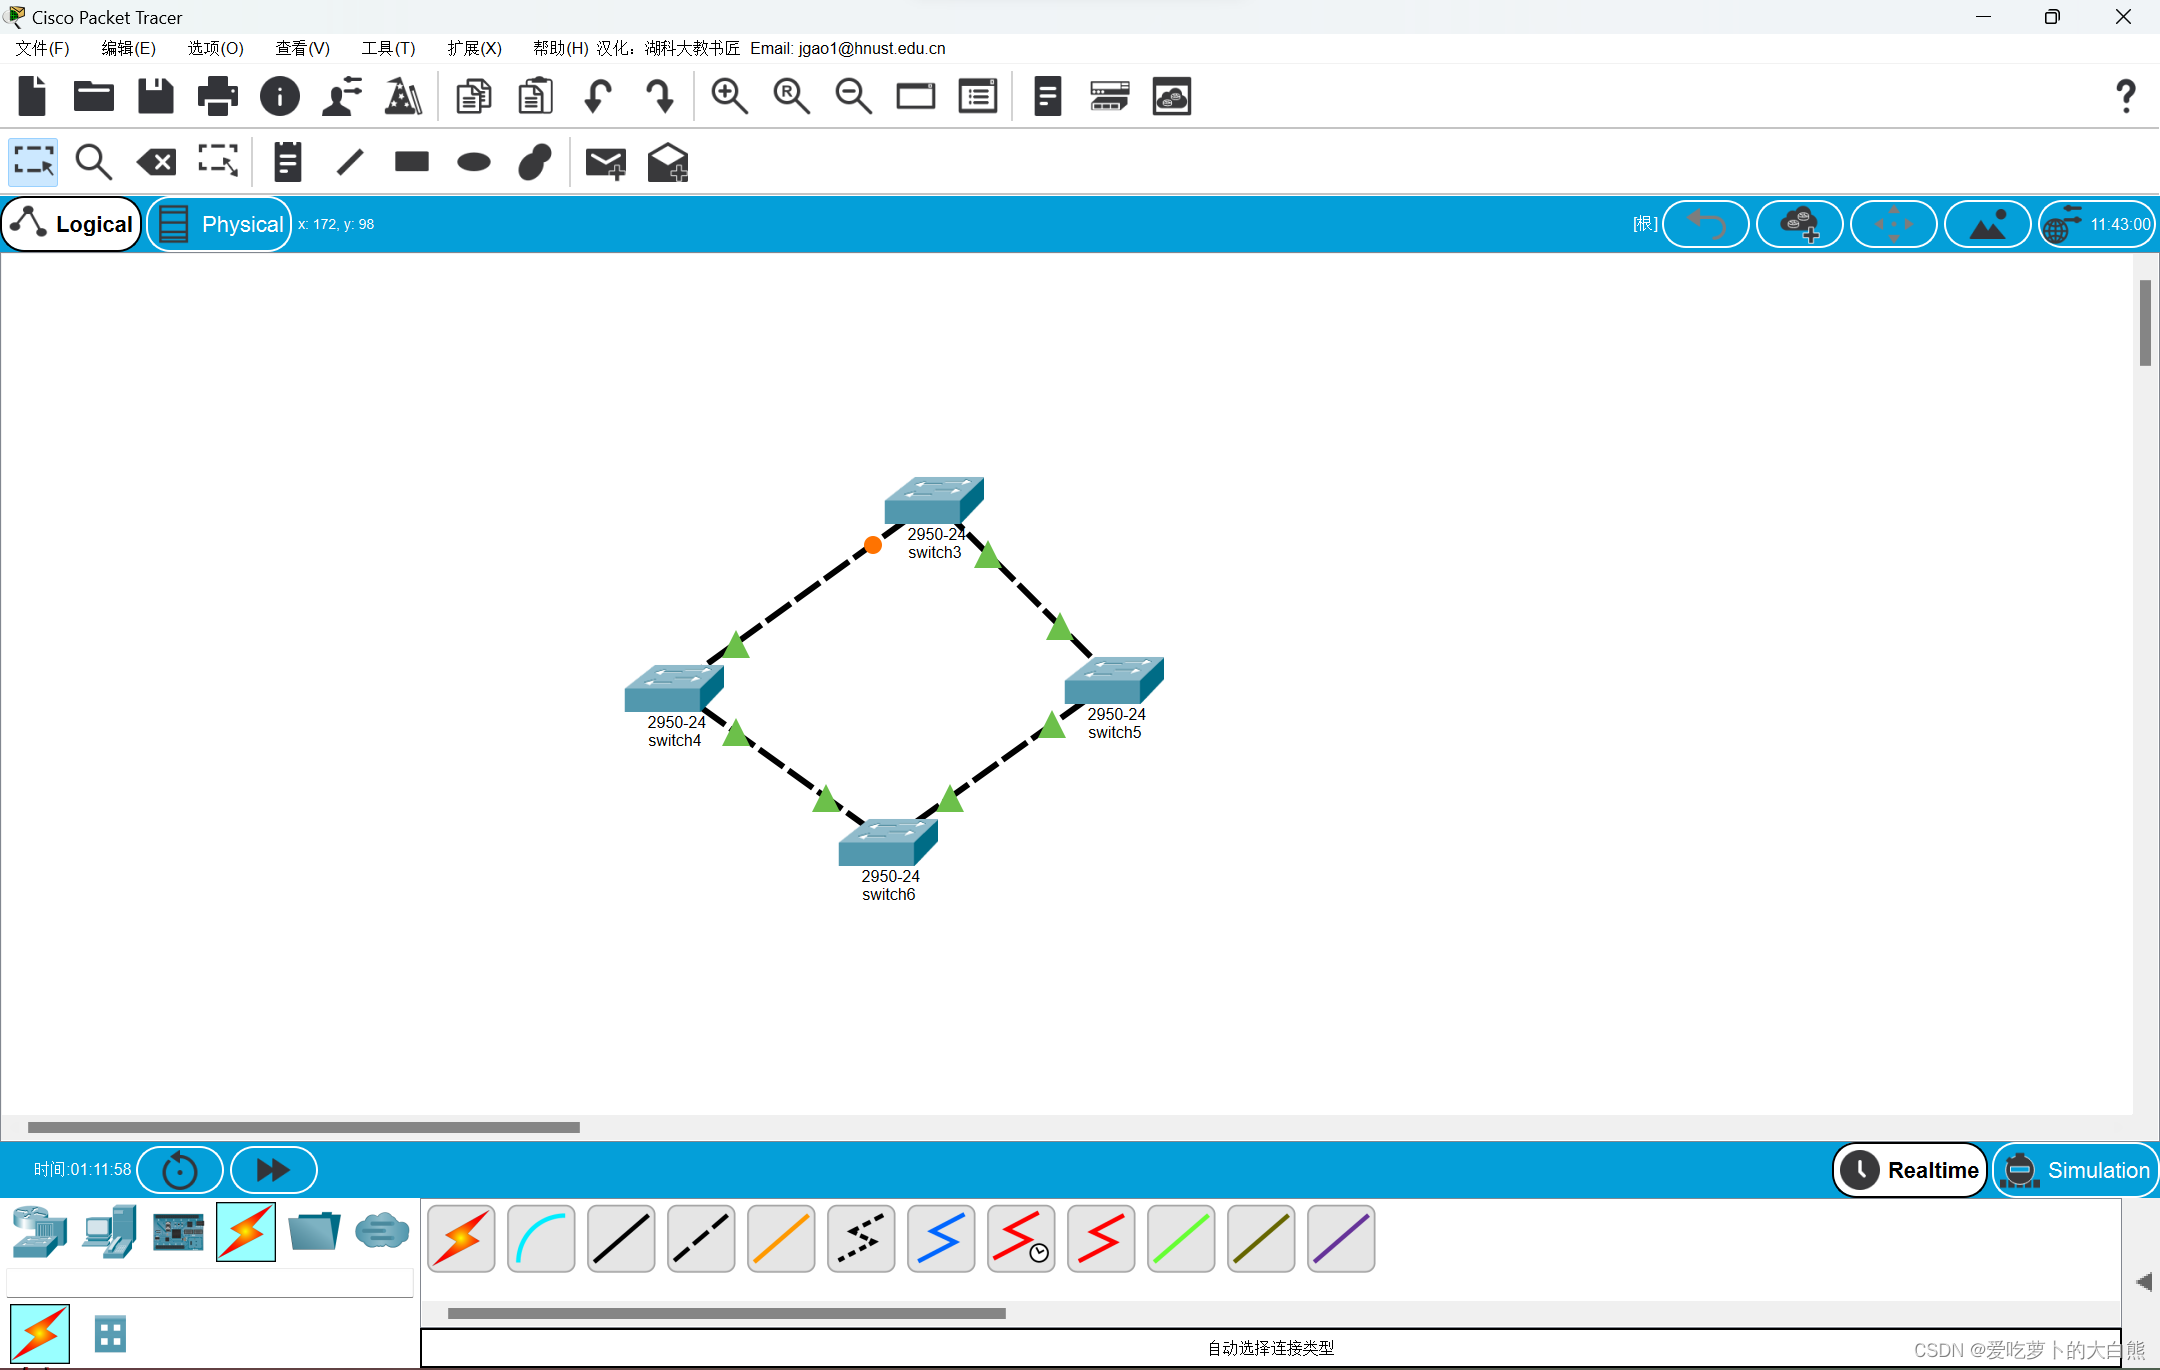Click the Simulation mode button
This screenshot has width=2160, height=1370.
2078,1168
